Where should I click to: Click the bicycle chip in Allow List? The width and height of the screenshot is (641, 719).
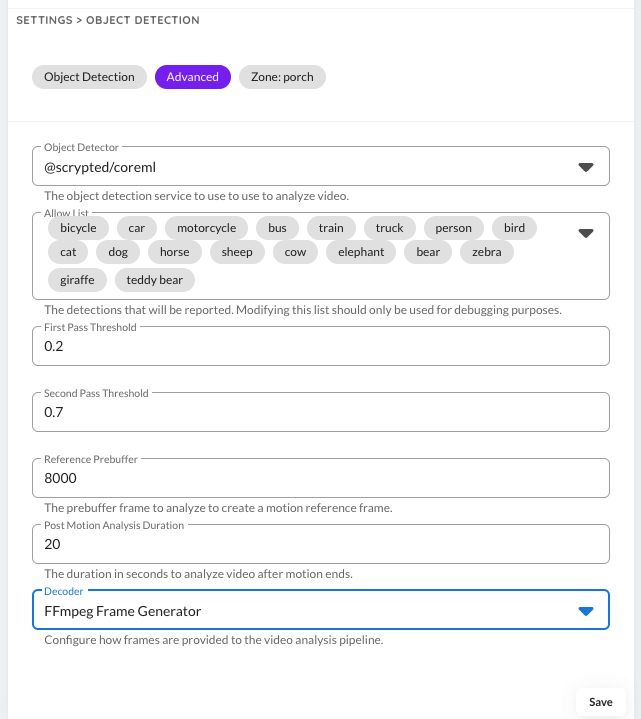[78, 228]
